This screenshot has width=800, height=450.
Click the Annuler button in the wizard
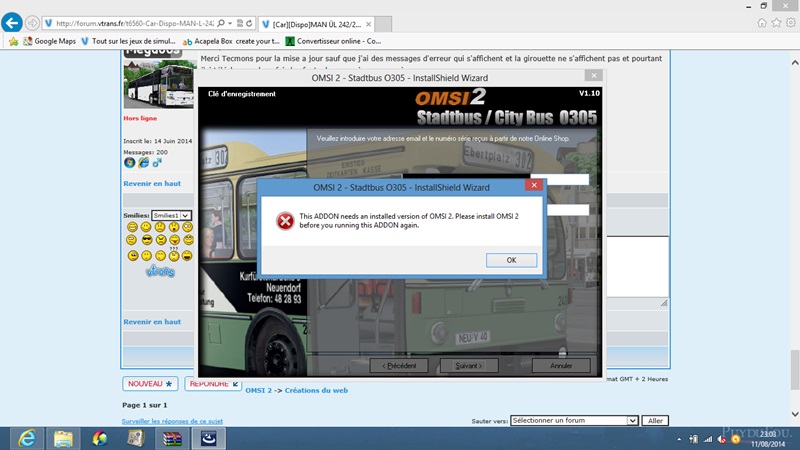[x=561, y=366]
